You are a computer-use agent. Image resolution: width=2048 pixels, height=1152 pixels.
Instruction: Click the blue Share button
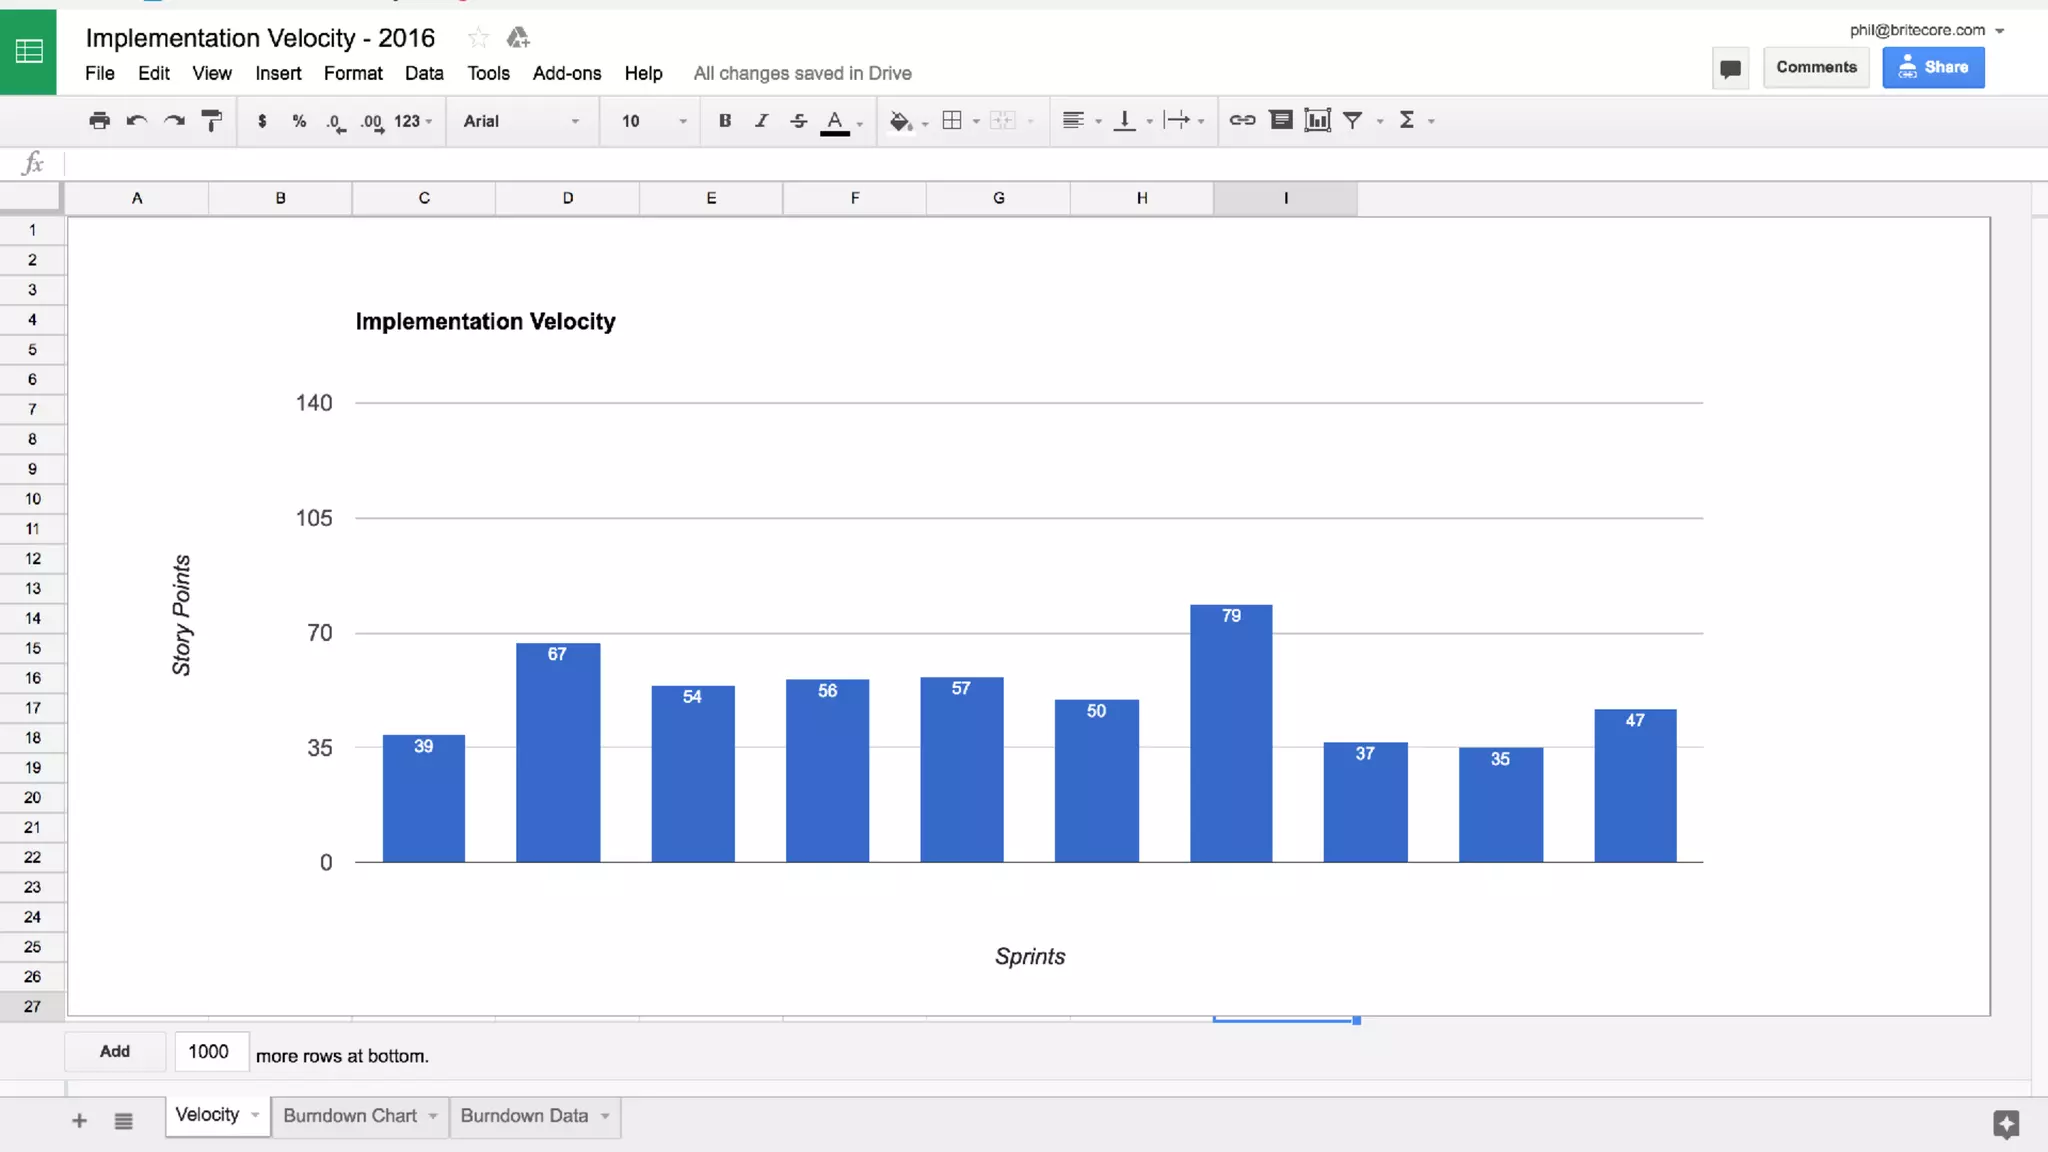1933,67
